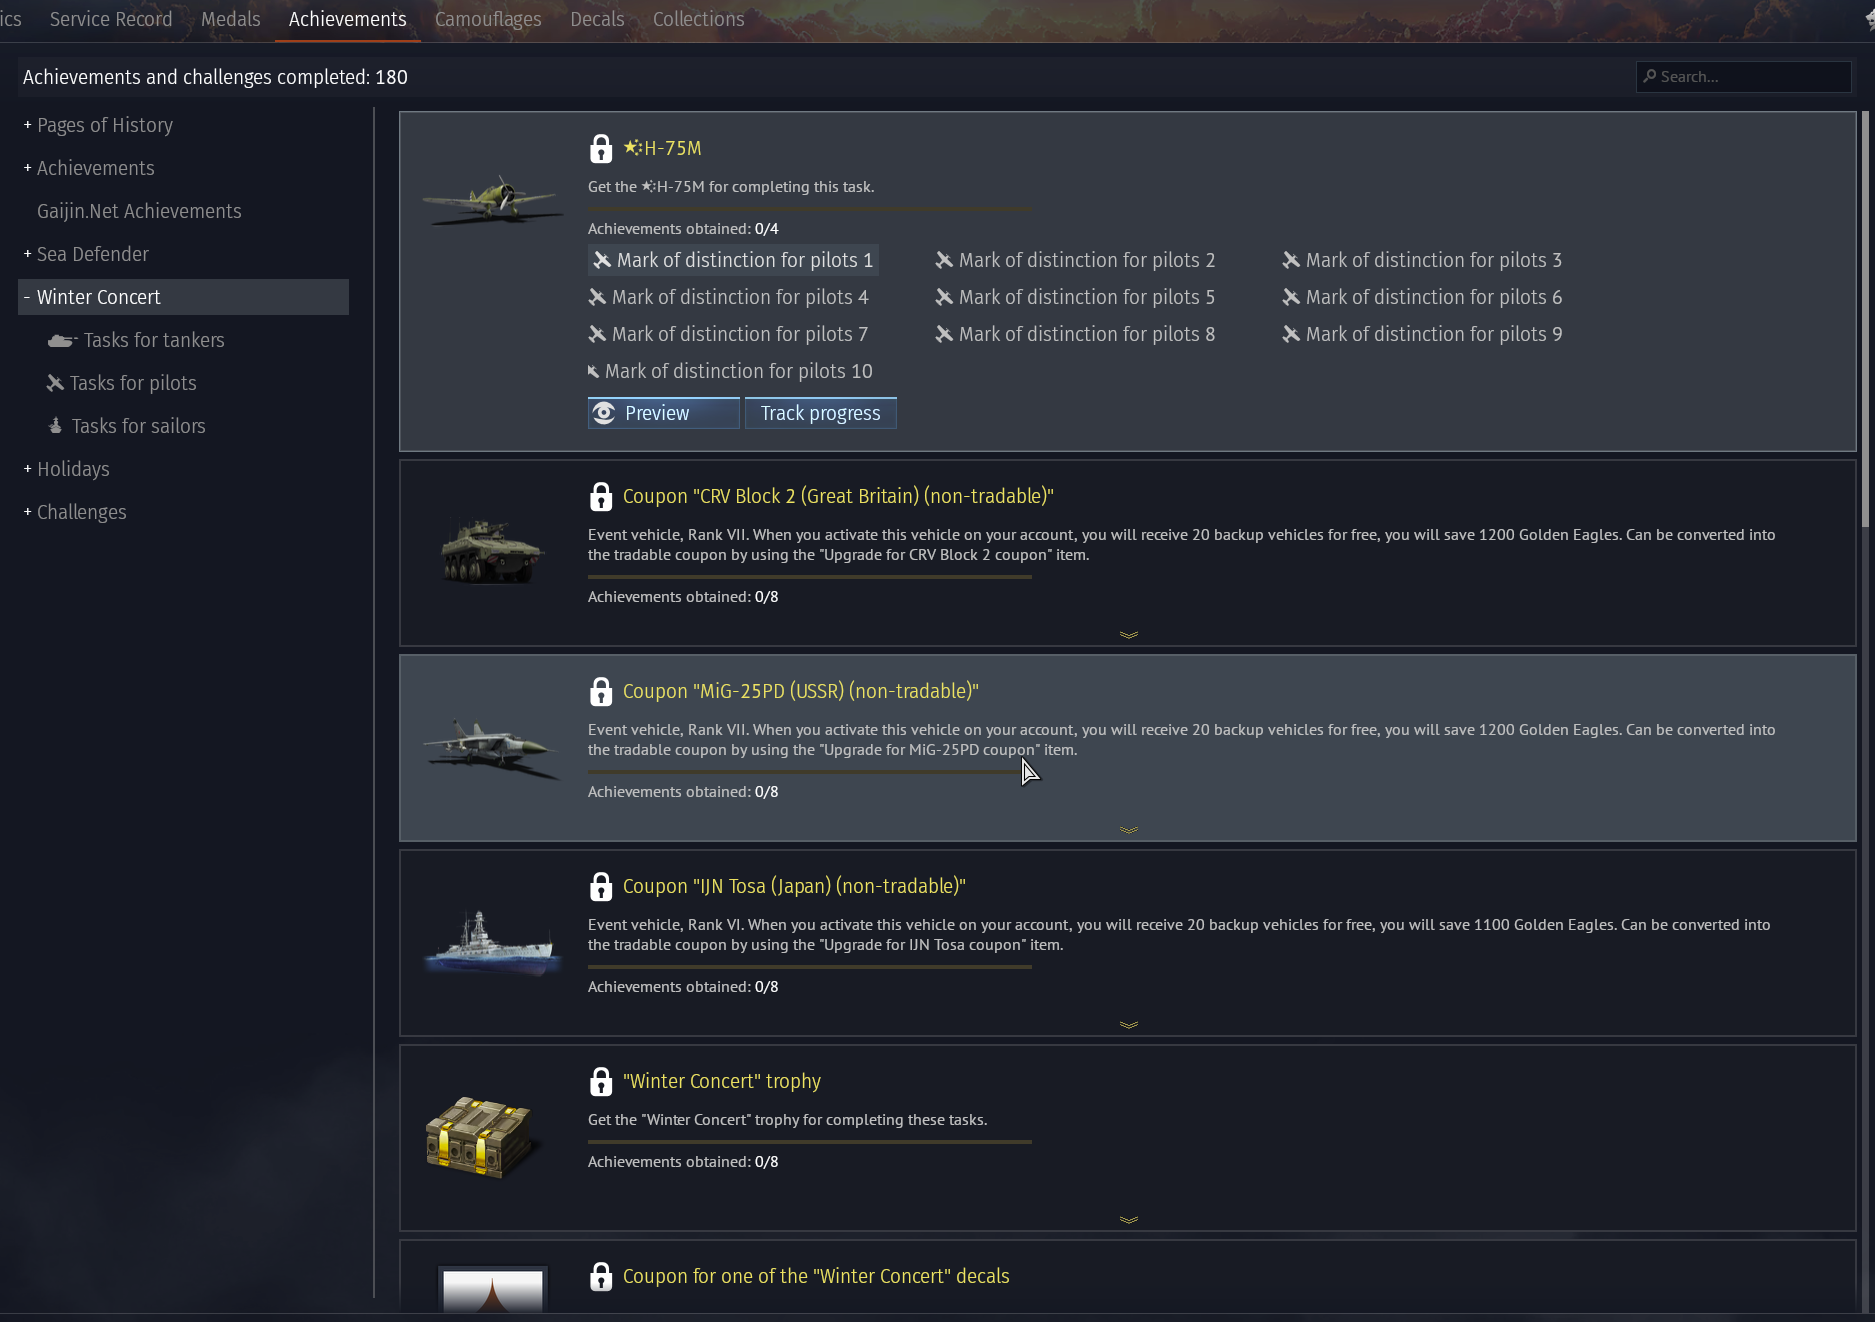Viewport: 1875px width, 1322px height.
Task: Click the MiG-25PD jet thumbnail
Action: pyautogui.click(x=492, y=748)
